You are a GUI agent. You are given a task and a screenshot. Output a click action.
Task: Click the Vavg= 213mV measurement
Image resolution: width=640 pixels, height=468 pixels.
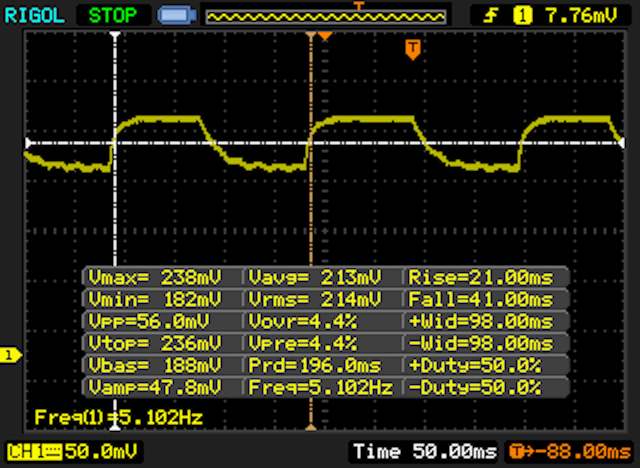click(x=315, y=277)
